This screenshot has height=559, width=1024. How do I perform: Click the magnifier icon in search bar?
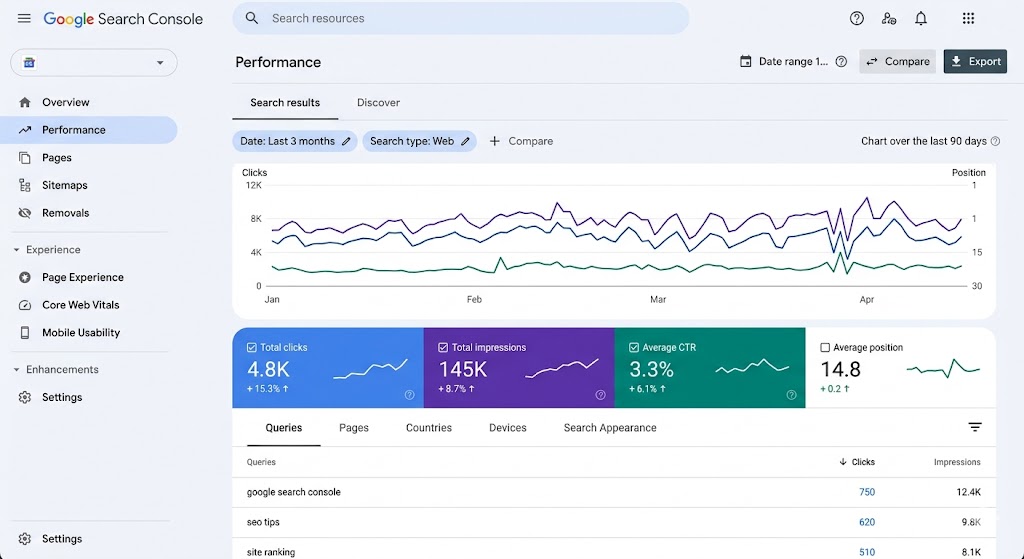click(252, 18)
